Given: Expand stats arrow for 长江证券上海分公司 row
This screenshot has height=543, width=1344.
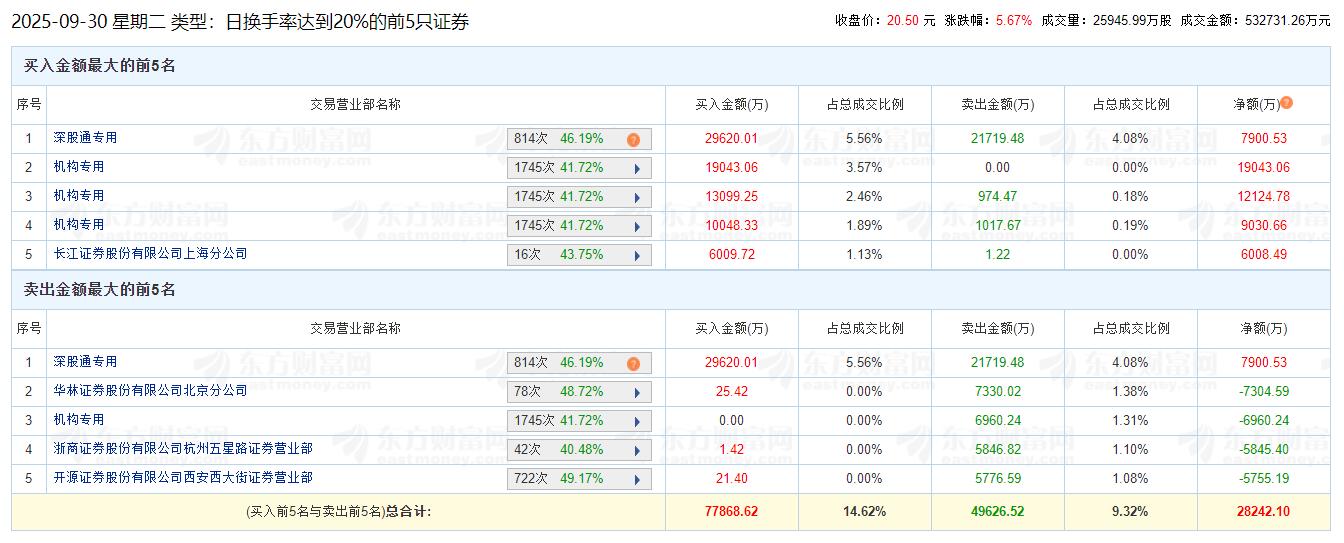Looking at the screenshot, I should (637, 256).
